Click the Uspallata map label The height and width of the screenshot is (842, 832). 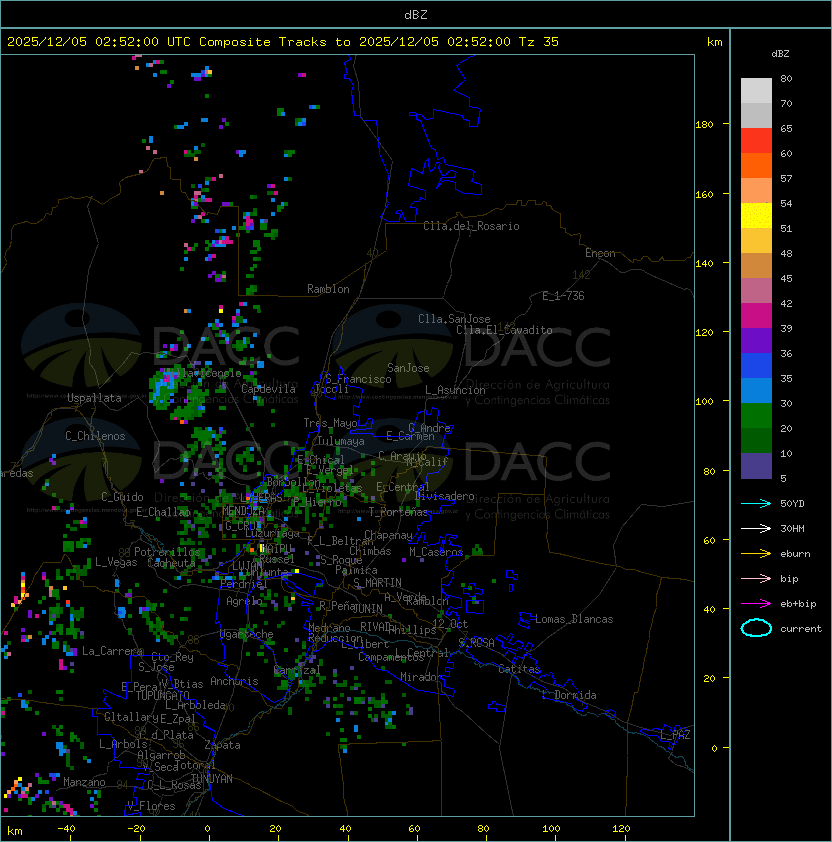94,398
